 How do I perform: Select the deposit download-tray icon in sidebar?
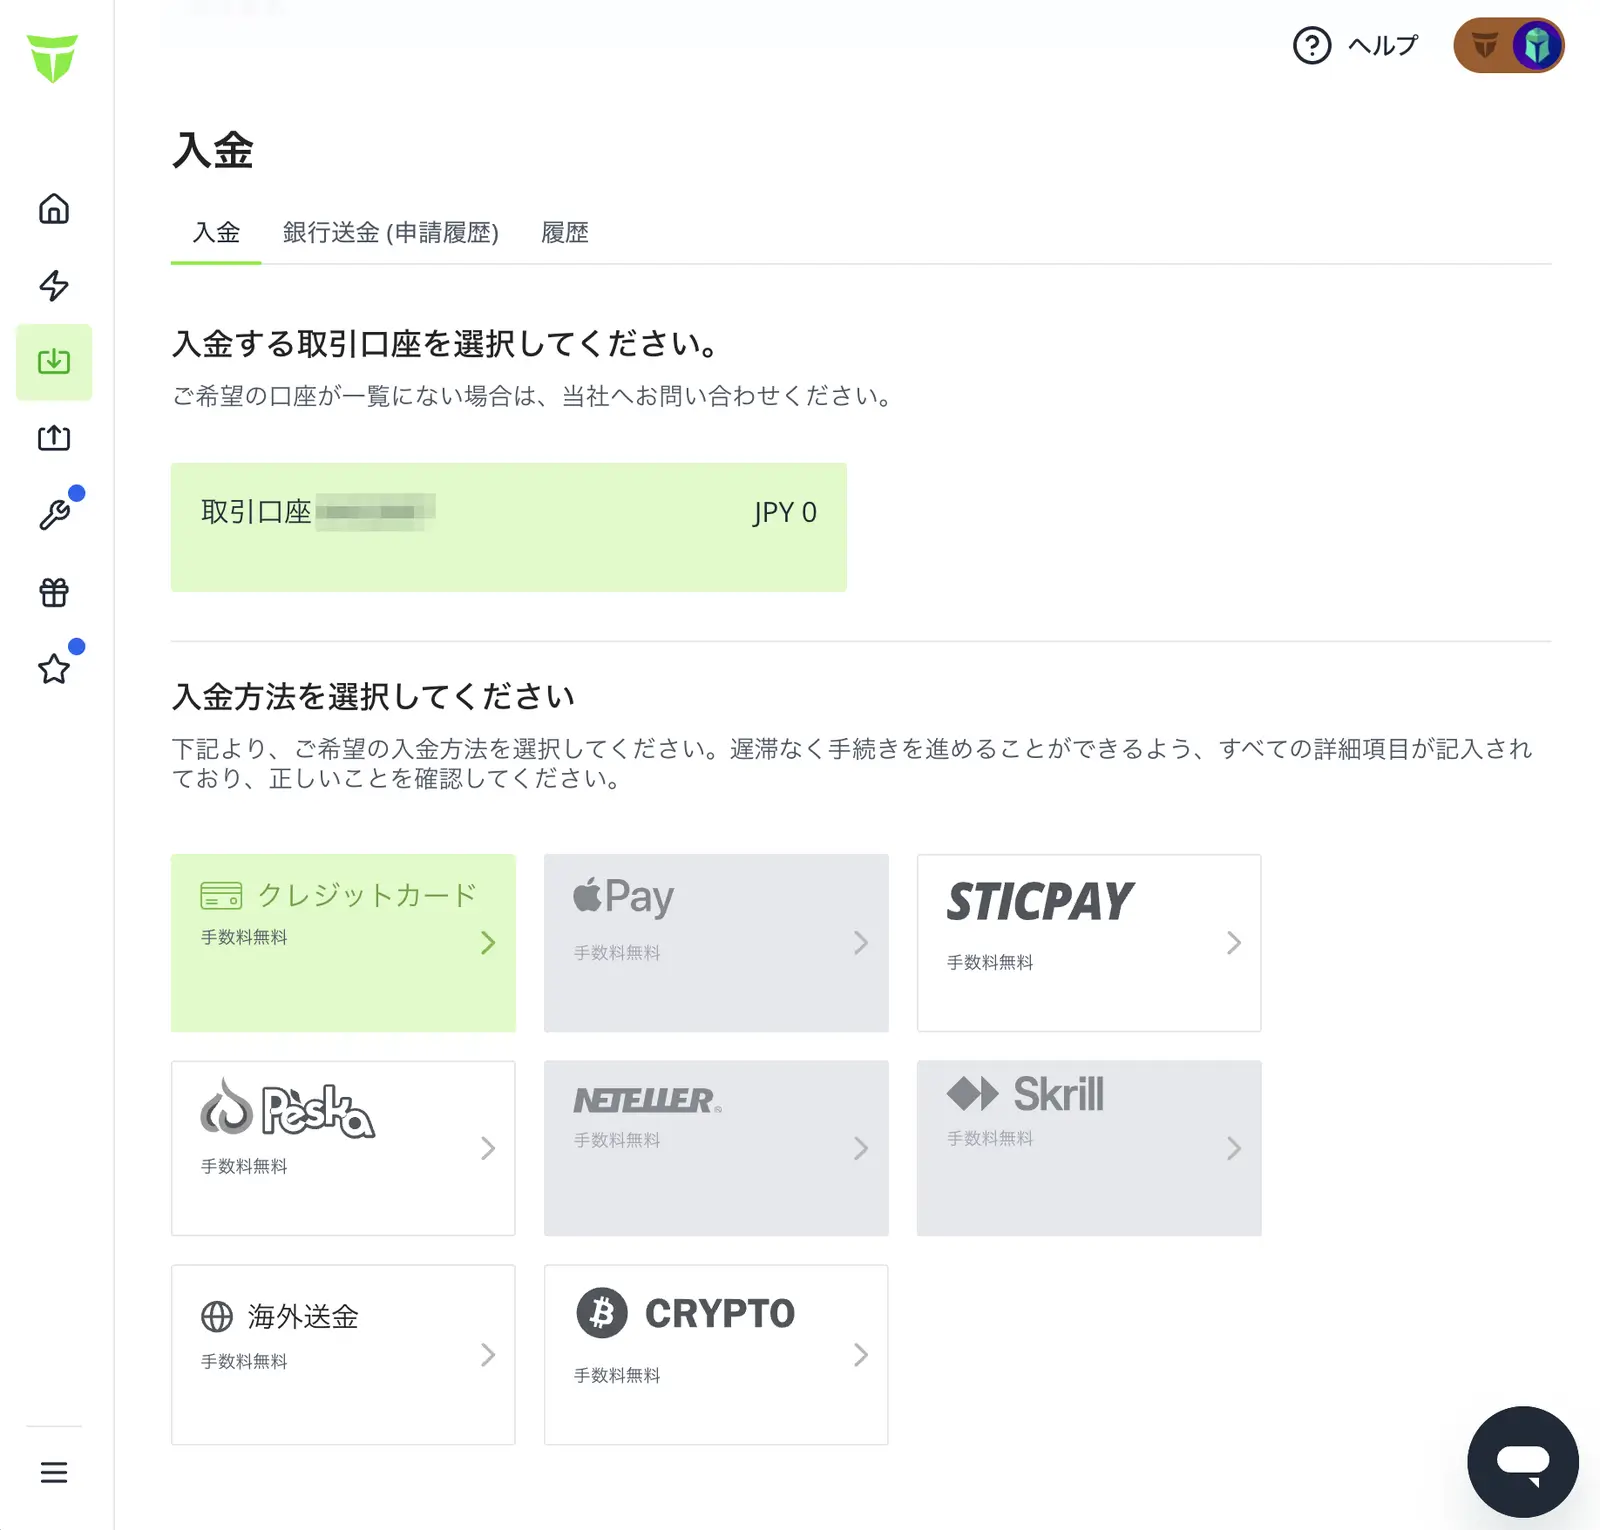[x=54, y=362]
